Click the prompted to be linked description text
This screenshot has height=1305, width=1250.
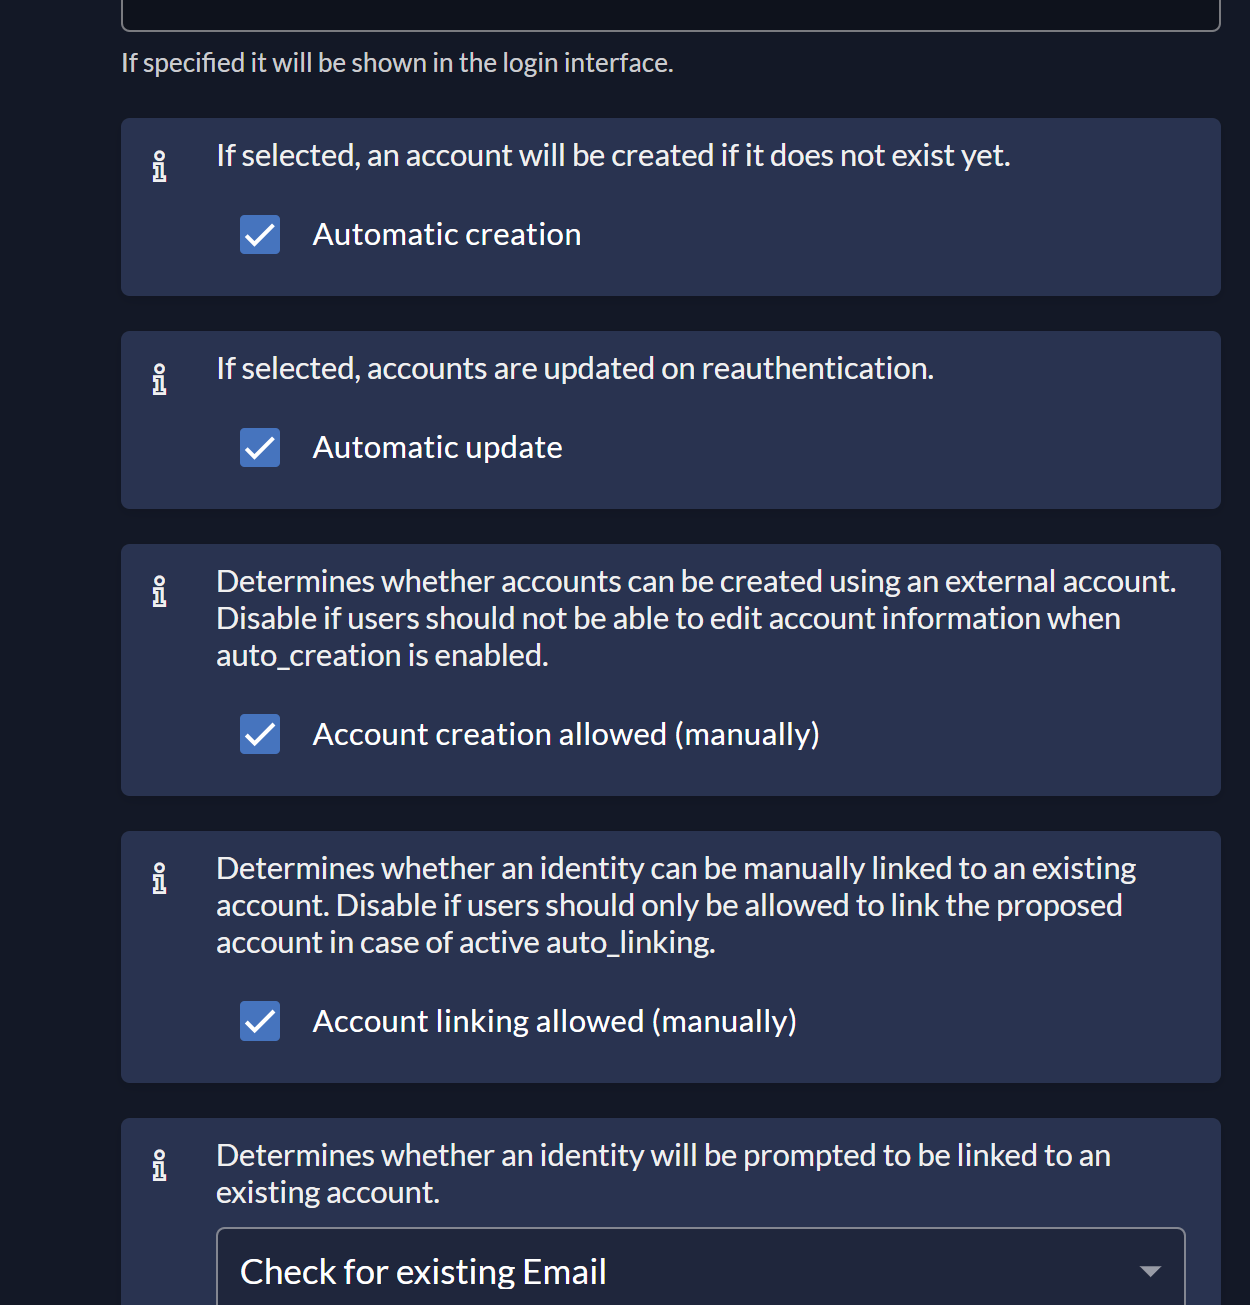pyautogui.click(x=663, y=1174)
